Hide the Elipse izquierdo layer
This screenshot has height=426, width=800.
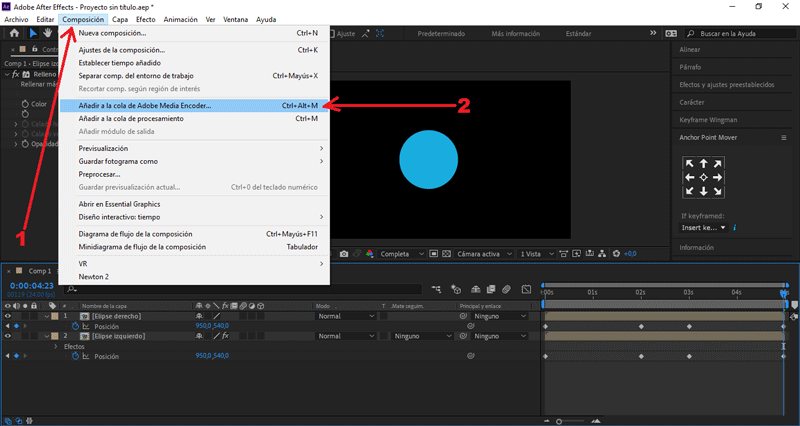tap(8, 336)
